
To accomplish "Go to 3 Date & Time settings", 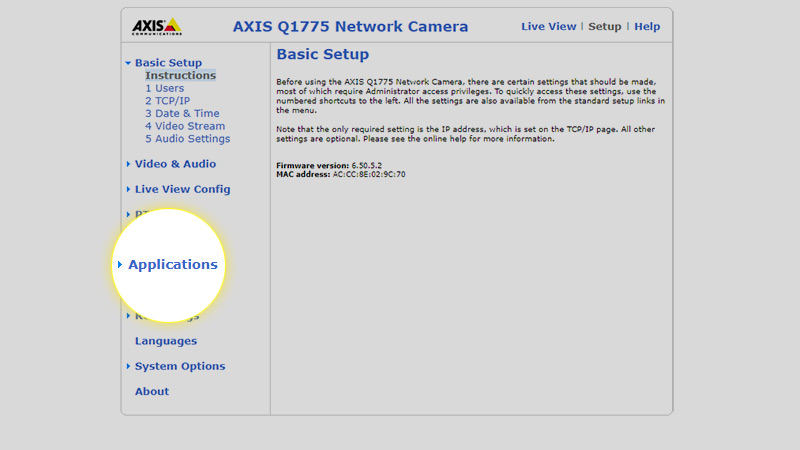I will [x=181, y=114].
